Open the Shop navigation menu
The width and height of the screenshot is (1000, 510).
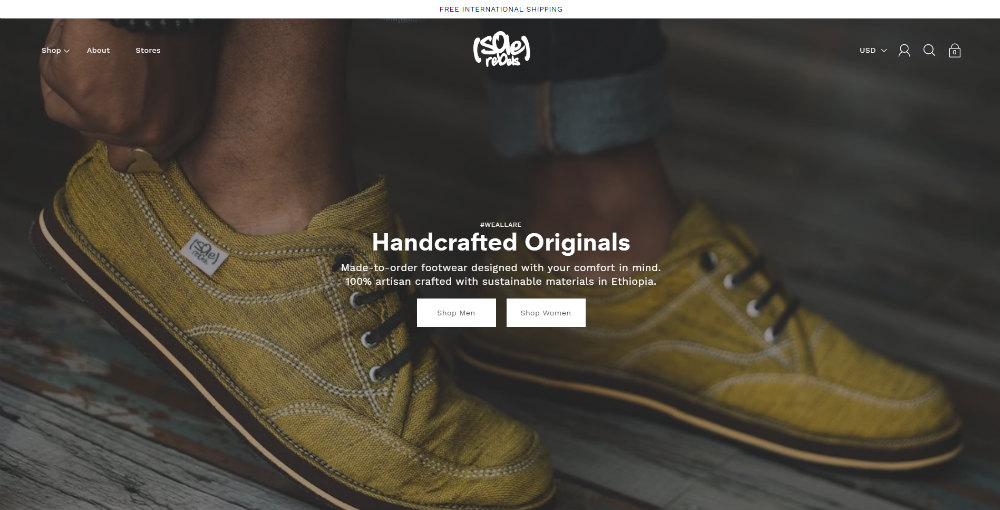[x=51, y=50]
